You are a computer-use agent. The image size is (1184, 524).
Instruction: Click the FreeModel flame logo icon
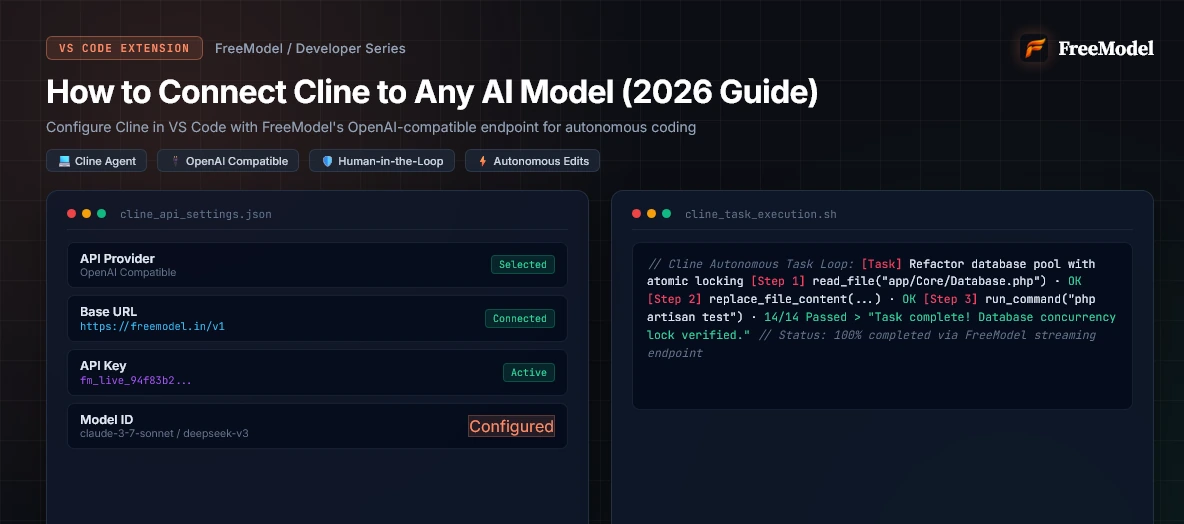click(1034, 48)
